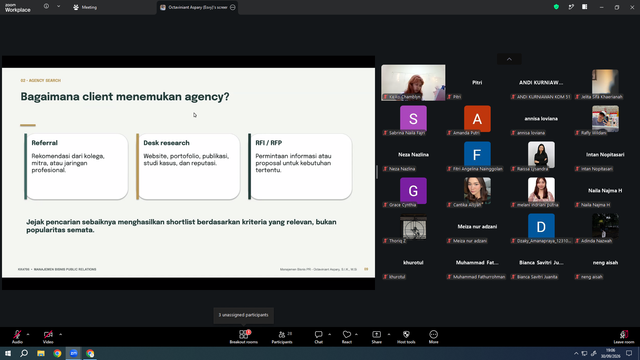Select Raissa Lysandra's photo tile

click(541, 155)
